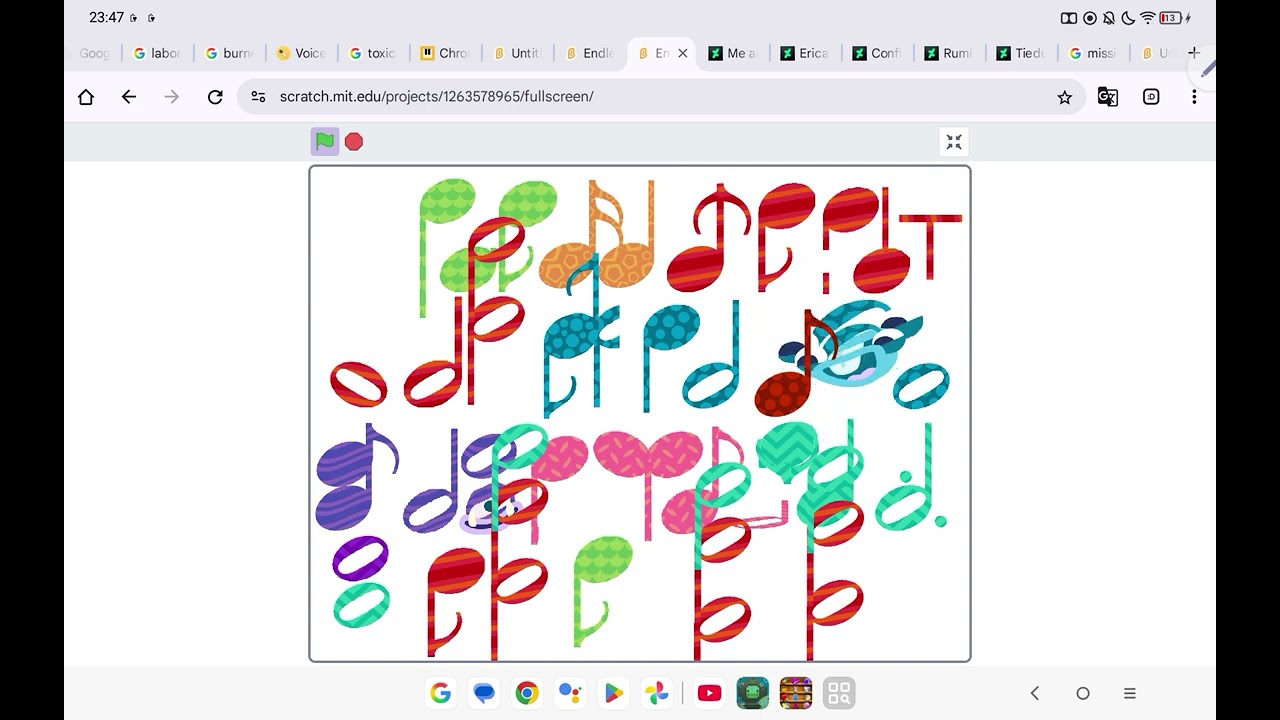This screenshot has width=1280, height=720.
Task: Open bookshelf game app in dock
Action: coord(796,693)
